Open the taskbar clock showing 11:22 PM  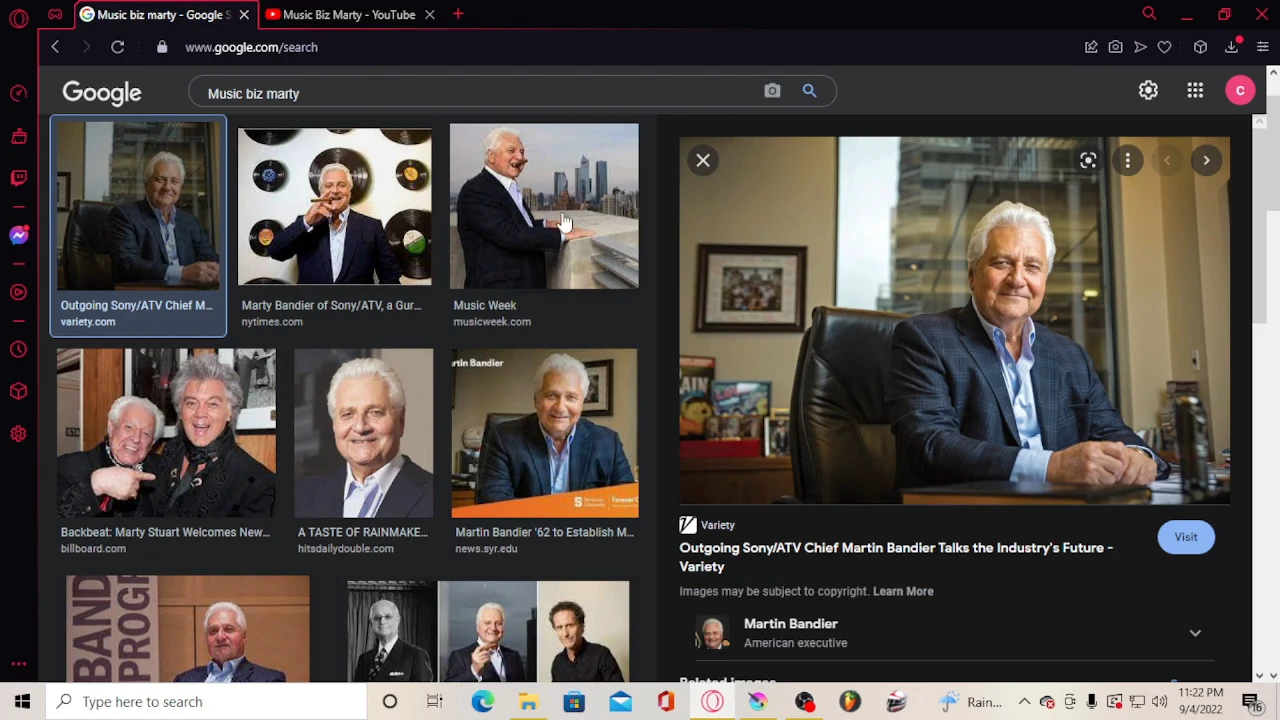(x=1201, y=701)
